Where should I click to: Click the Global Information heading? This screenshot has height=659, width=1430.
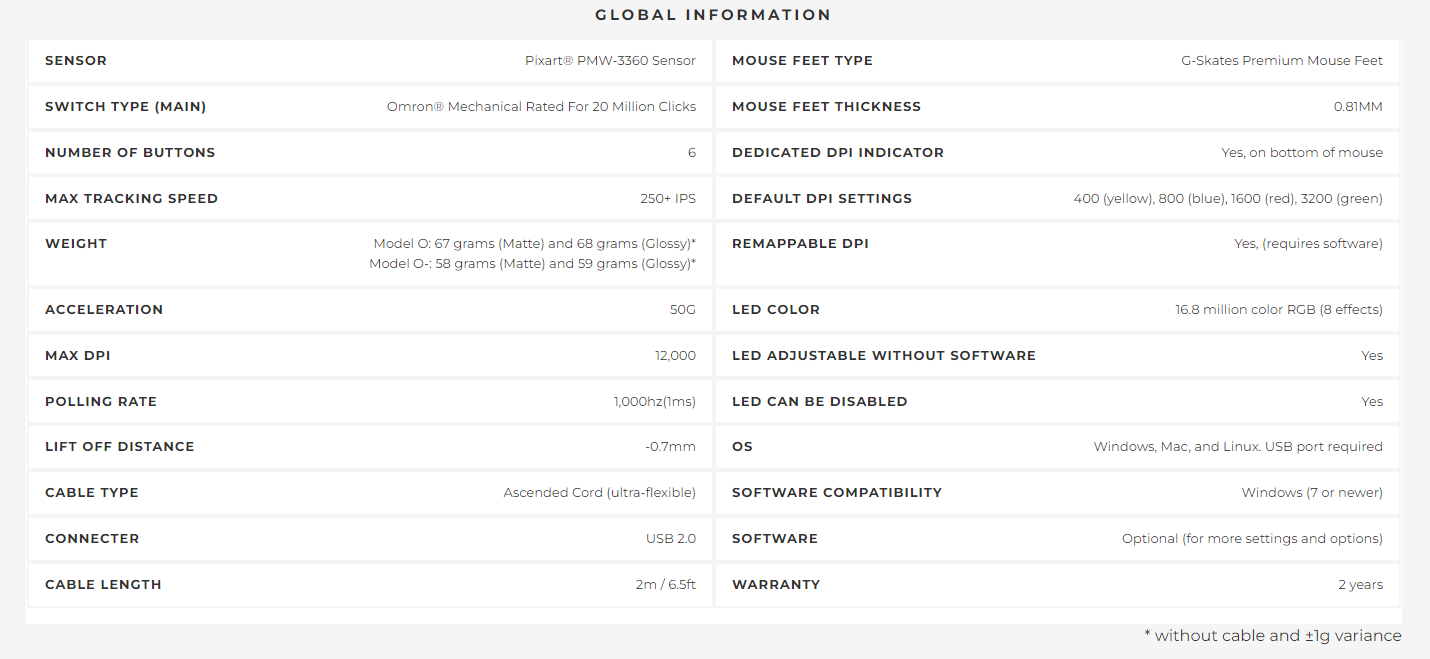pos(713,15)
